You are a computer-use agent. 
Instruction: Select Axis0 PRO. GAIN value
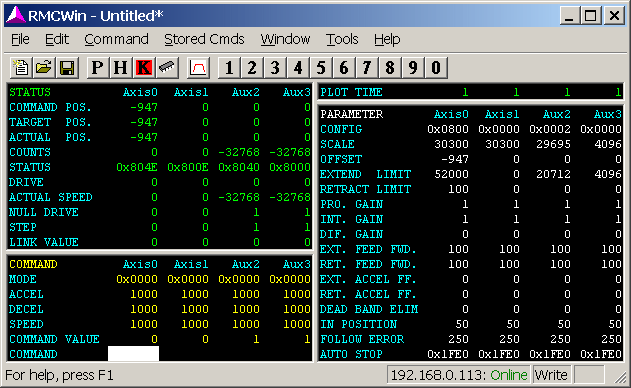465,204
